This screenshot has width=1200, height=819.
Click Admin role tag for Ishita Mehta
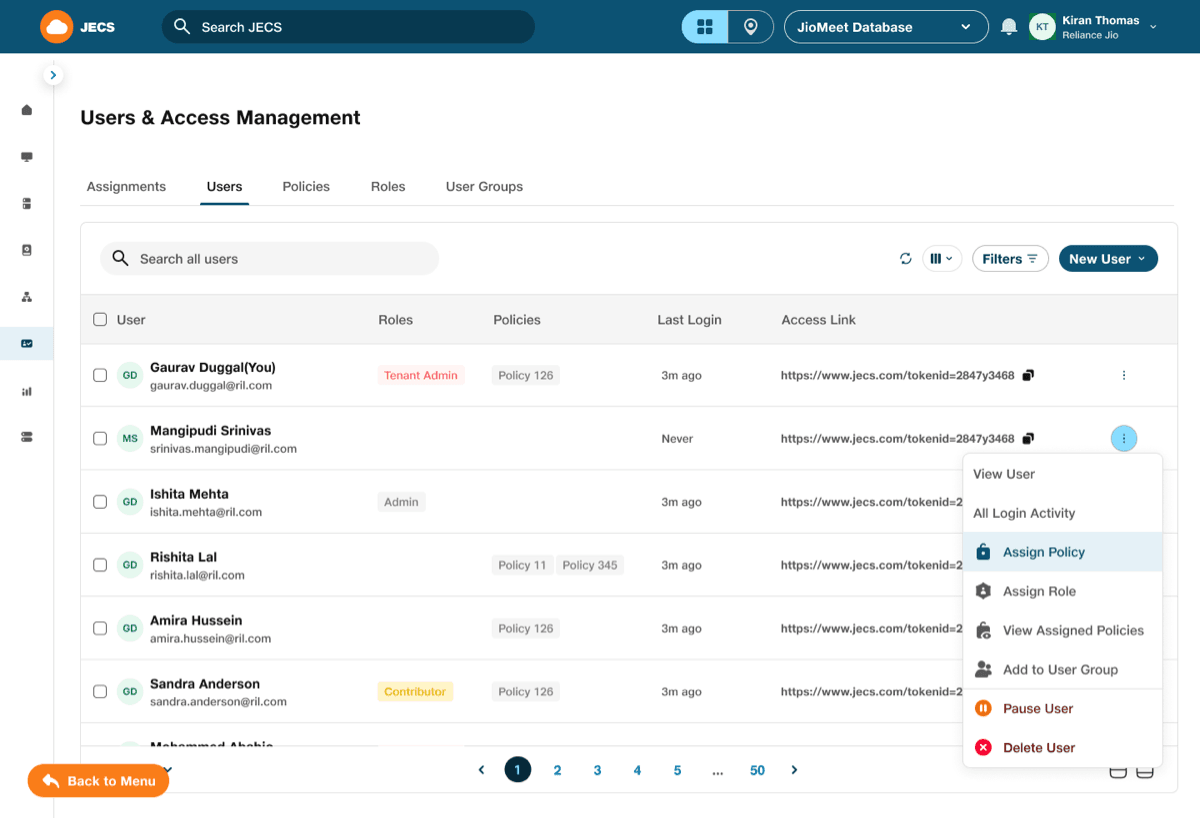pos(402,502)
